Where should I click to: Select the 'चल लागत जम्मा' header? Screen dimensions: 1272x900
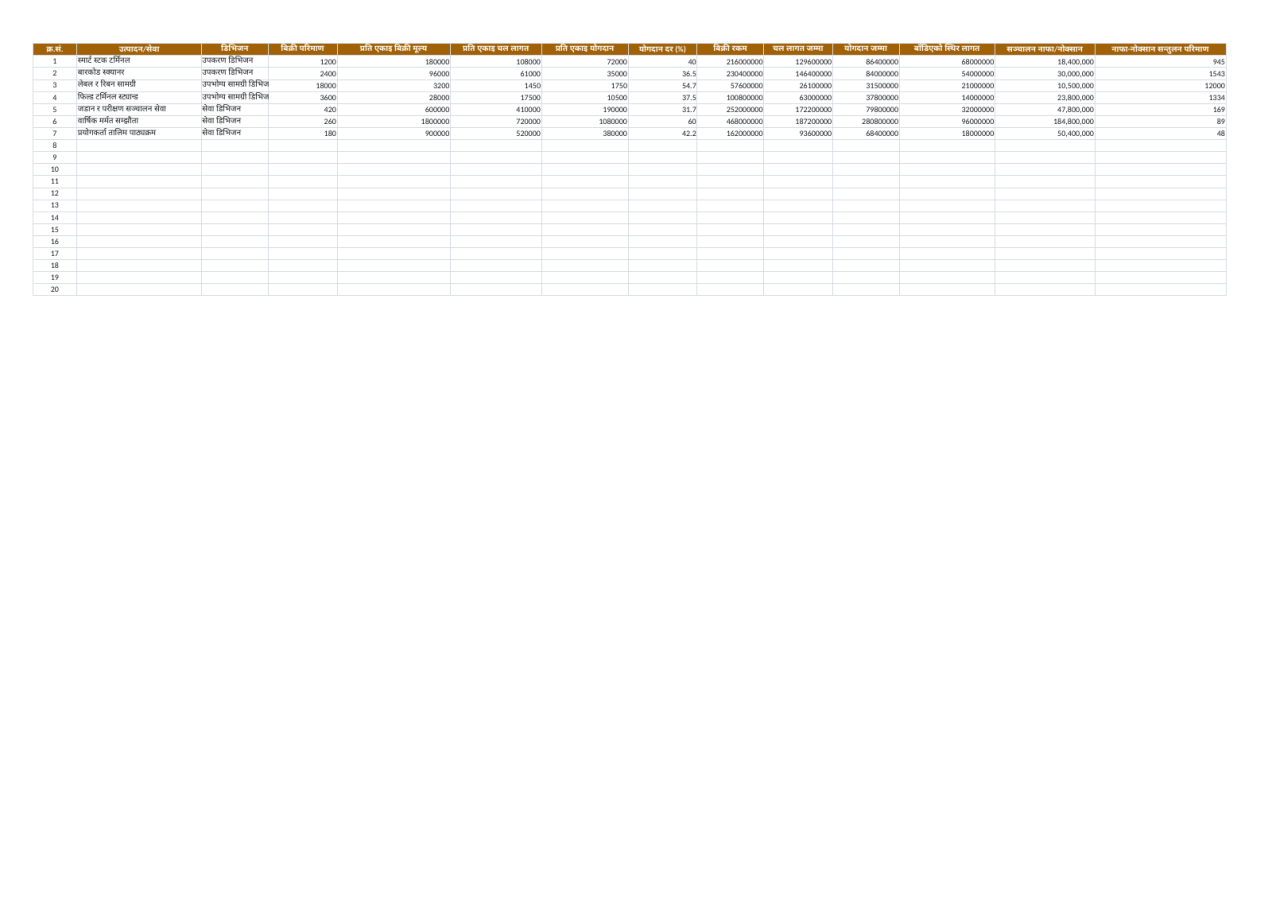pyautogui.click(x=798, y=49)
